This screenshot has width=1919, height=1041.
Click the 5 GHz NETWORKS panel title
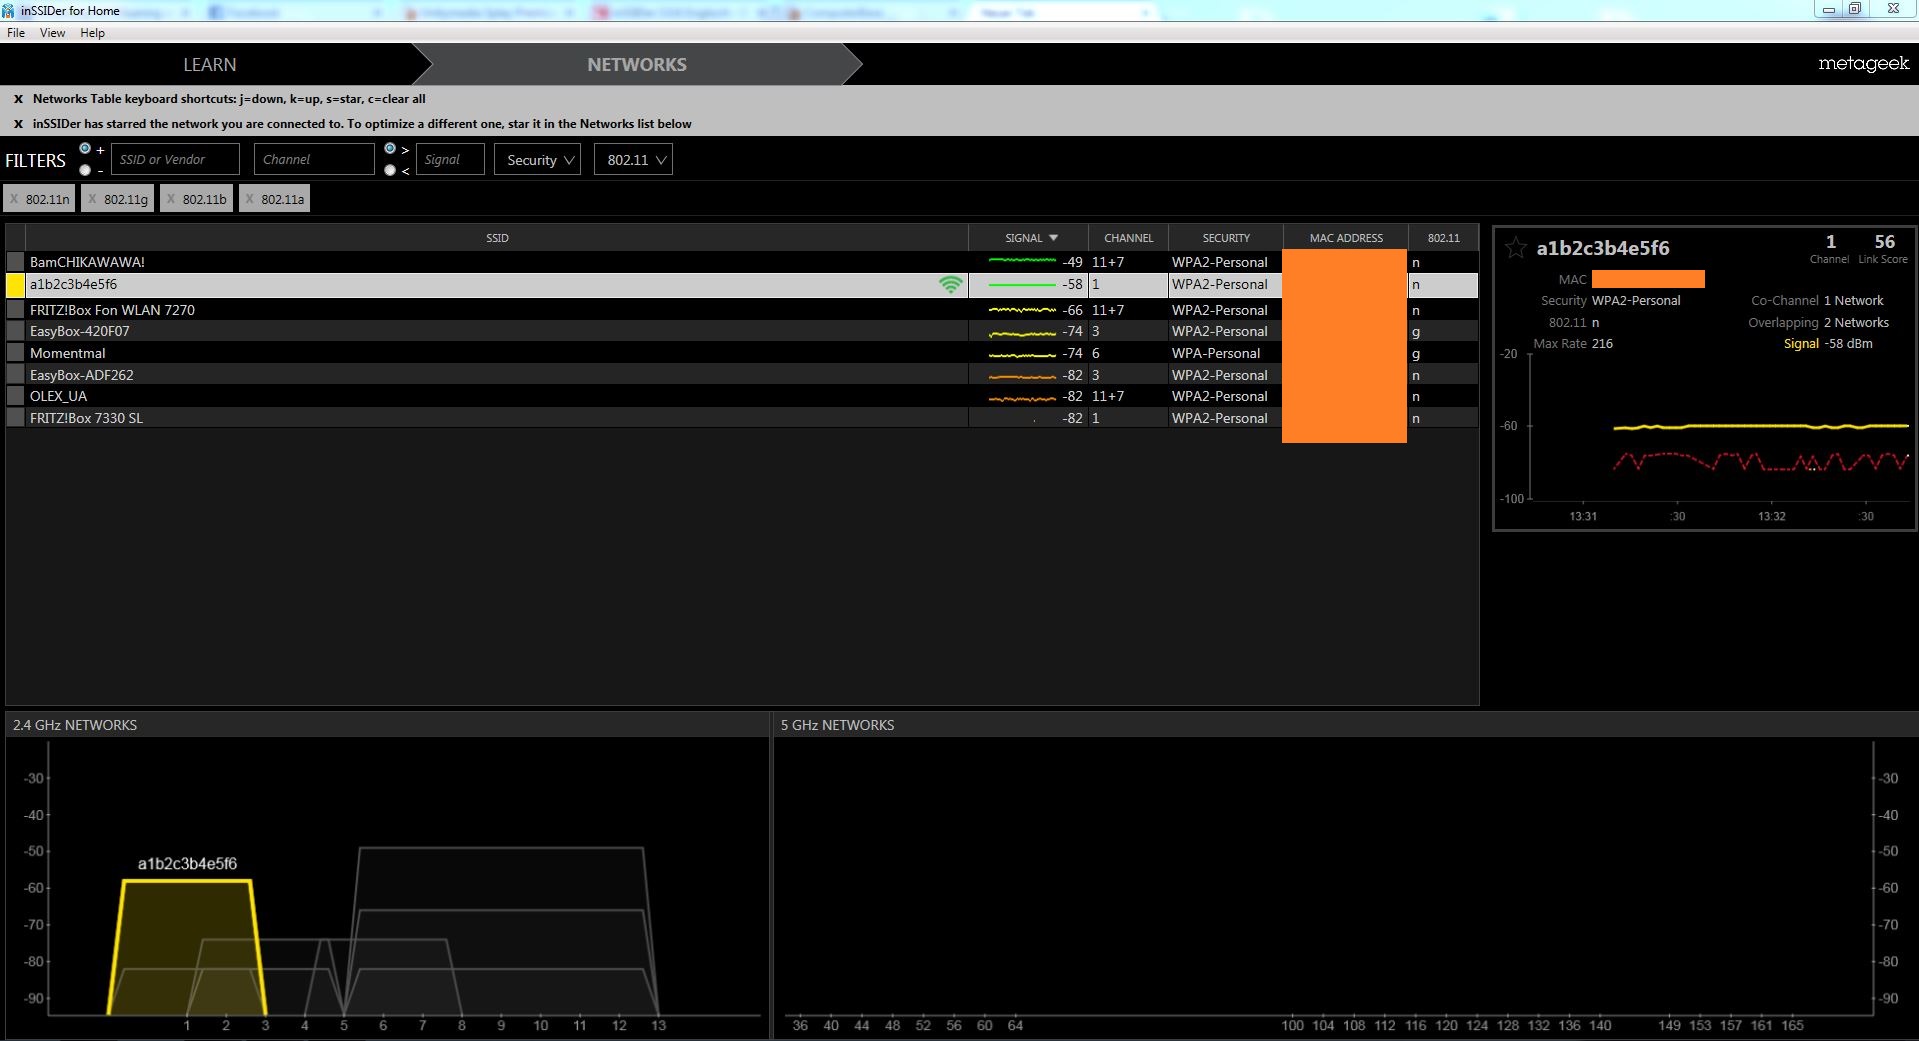tap(837, 725)
